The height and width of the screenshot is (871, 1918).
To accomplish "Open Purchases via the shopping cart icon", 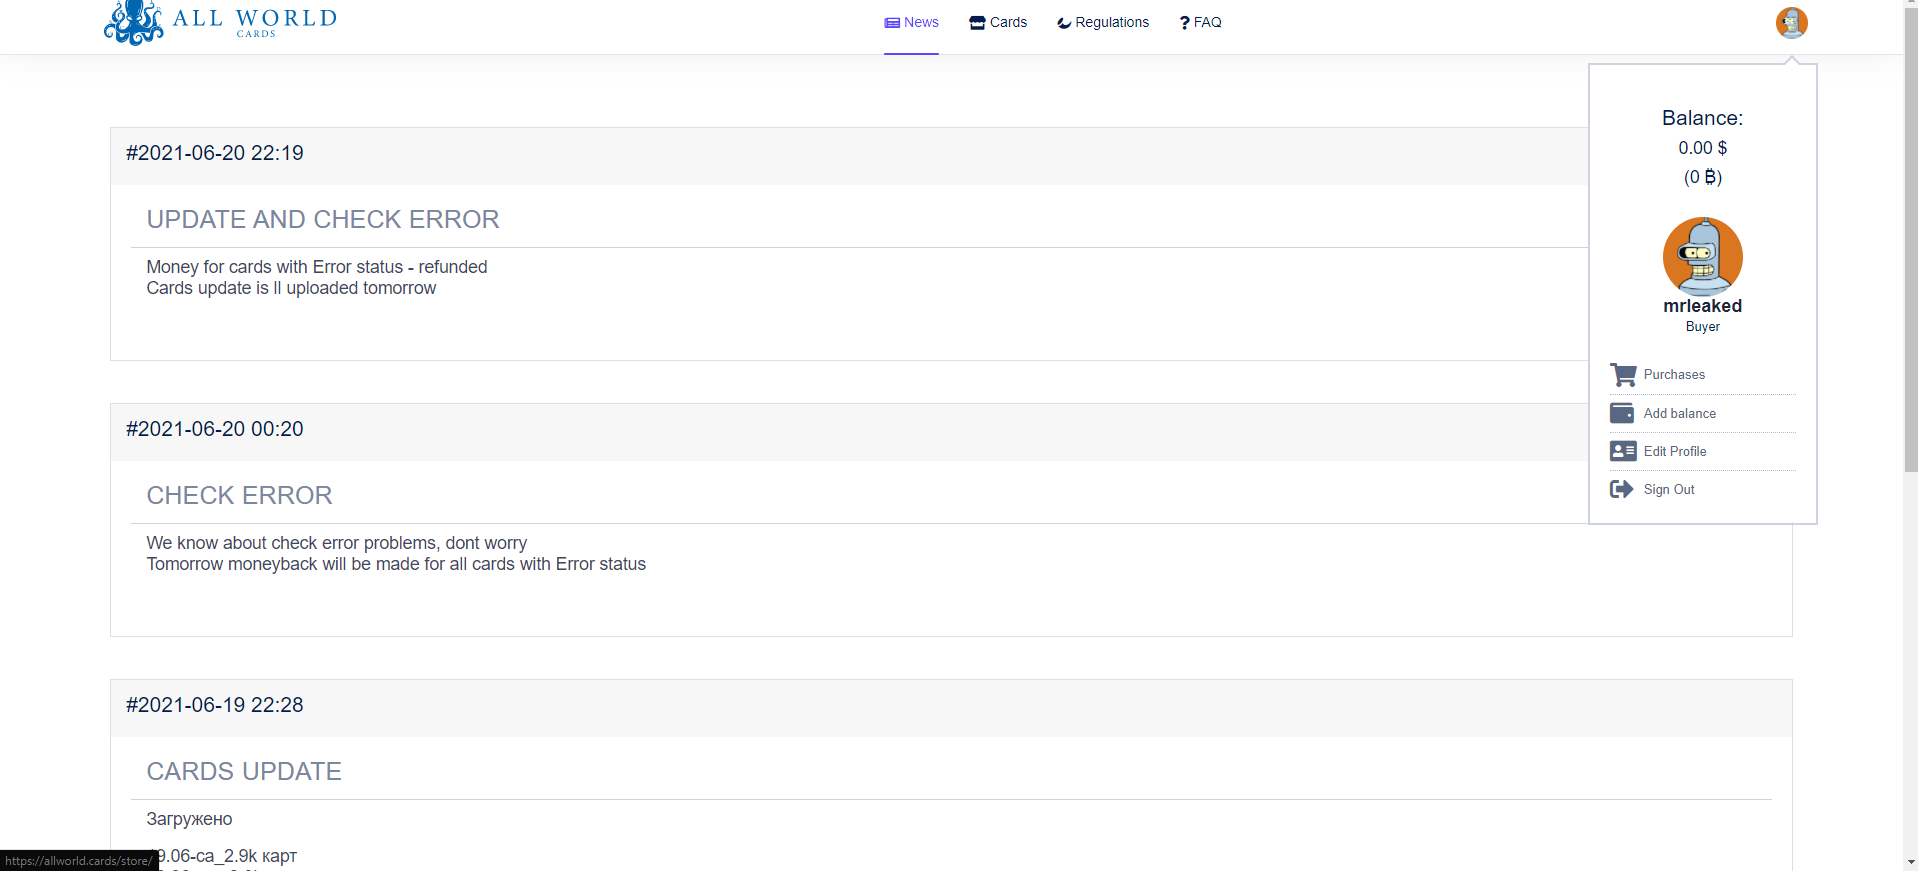I will point(1622,375).
